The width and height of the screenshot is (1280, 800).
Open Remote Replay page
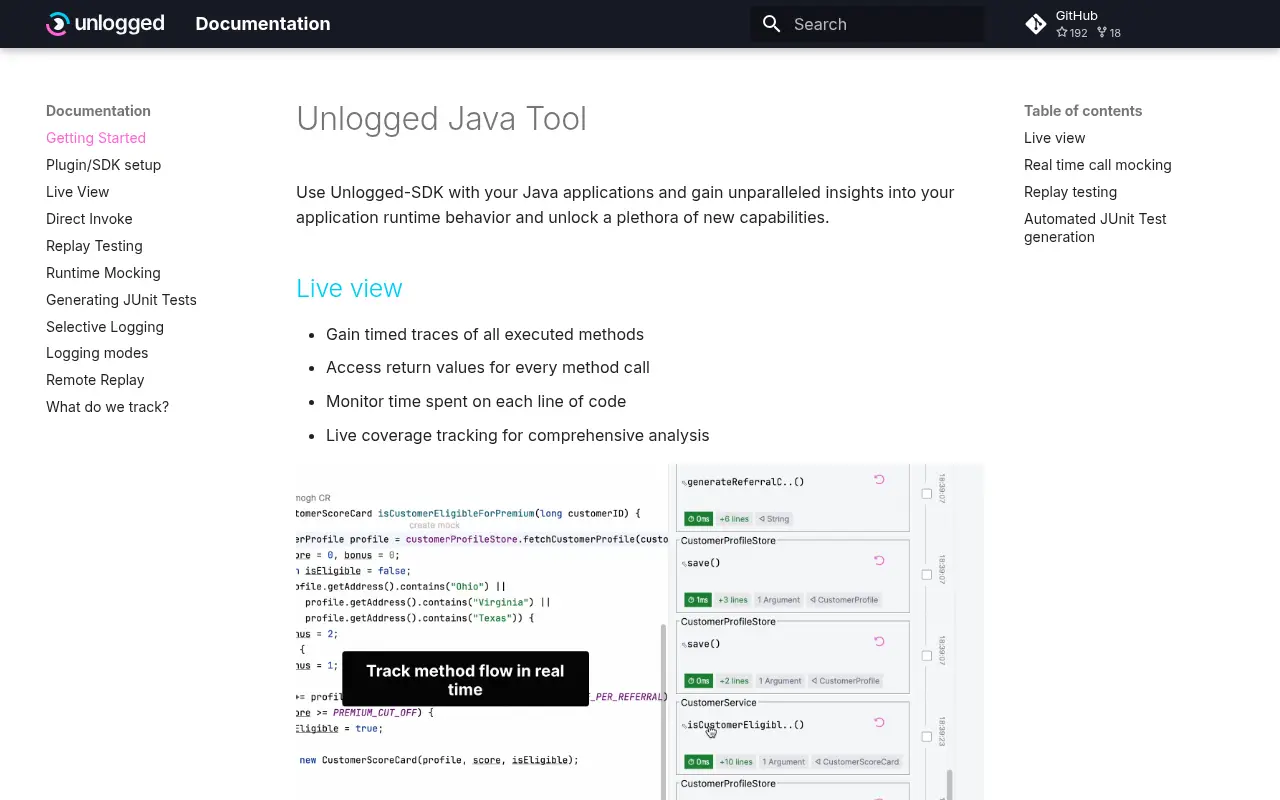pos(95,380)
